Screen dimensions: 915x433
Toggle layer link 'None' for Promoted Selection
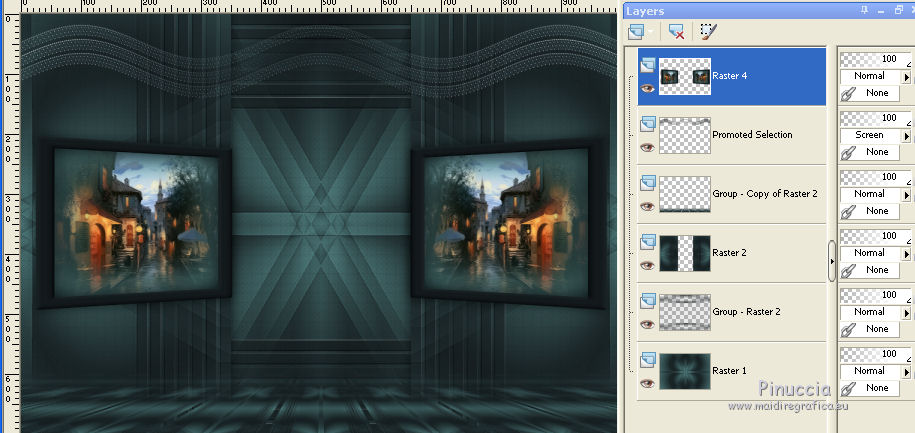870,152
